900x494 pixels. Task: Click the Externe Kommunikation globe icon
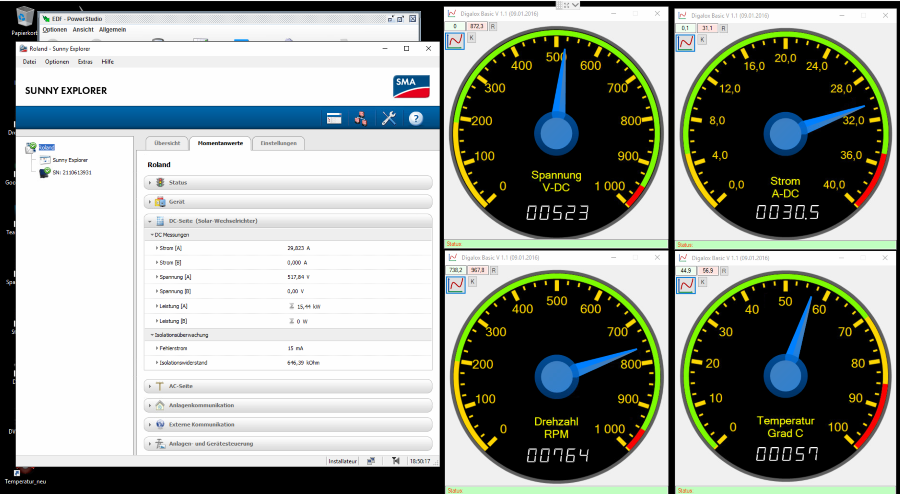tap(160, 425)
